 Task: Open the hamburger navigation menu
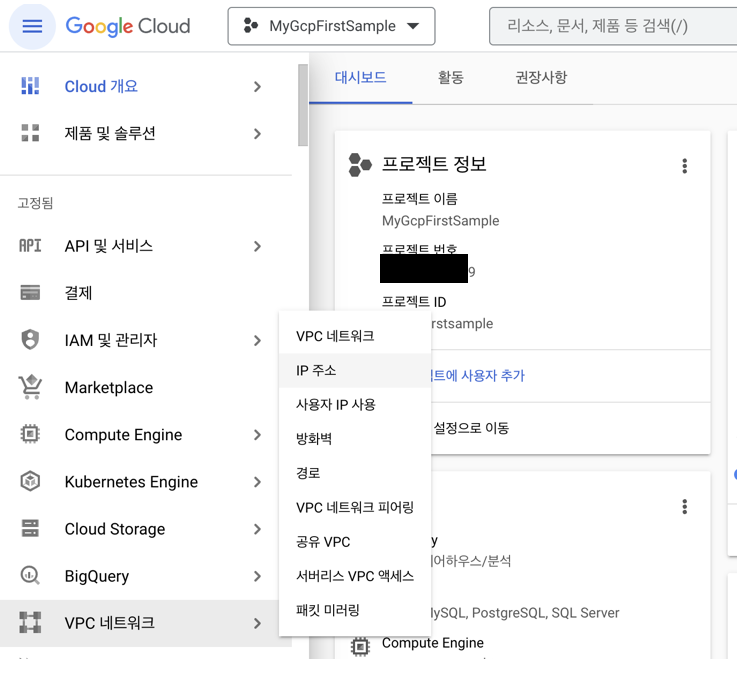32,27
